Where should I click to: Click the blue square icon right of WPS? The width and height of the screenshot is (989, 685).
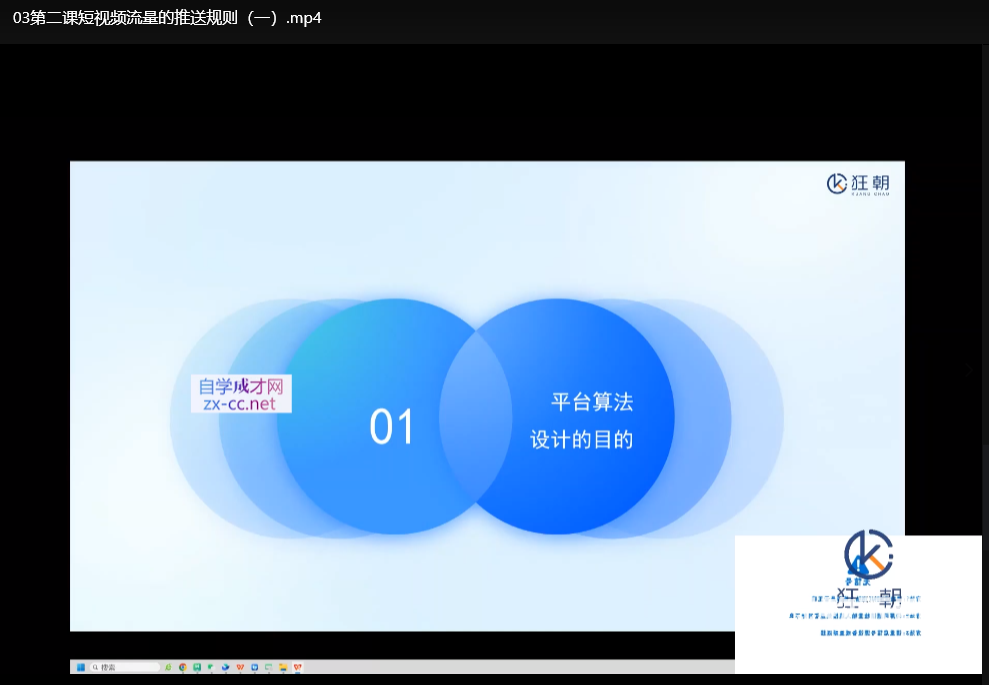255,667
